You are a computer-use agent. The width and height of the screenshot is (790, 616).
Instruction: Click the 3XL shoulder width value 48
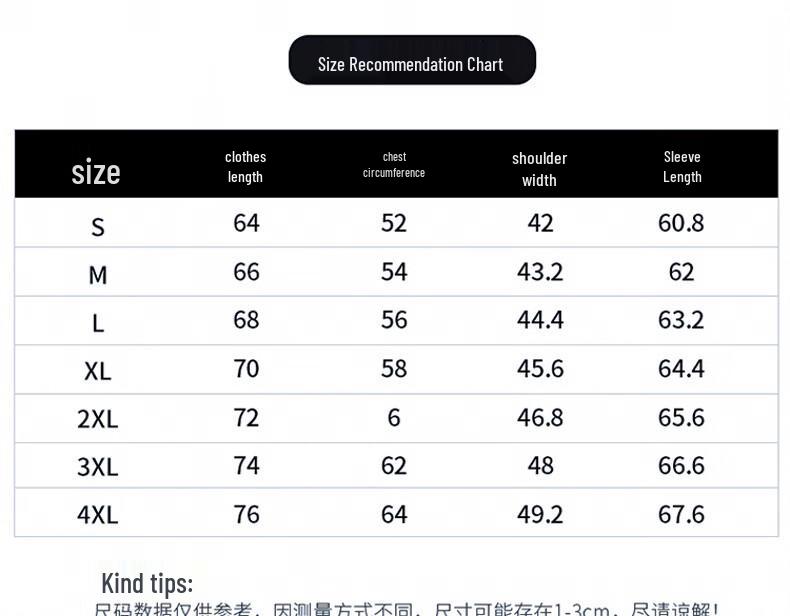coord(540,466)
